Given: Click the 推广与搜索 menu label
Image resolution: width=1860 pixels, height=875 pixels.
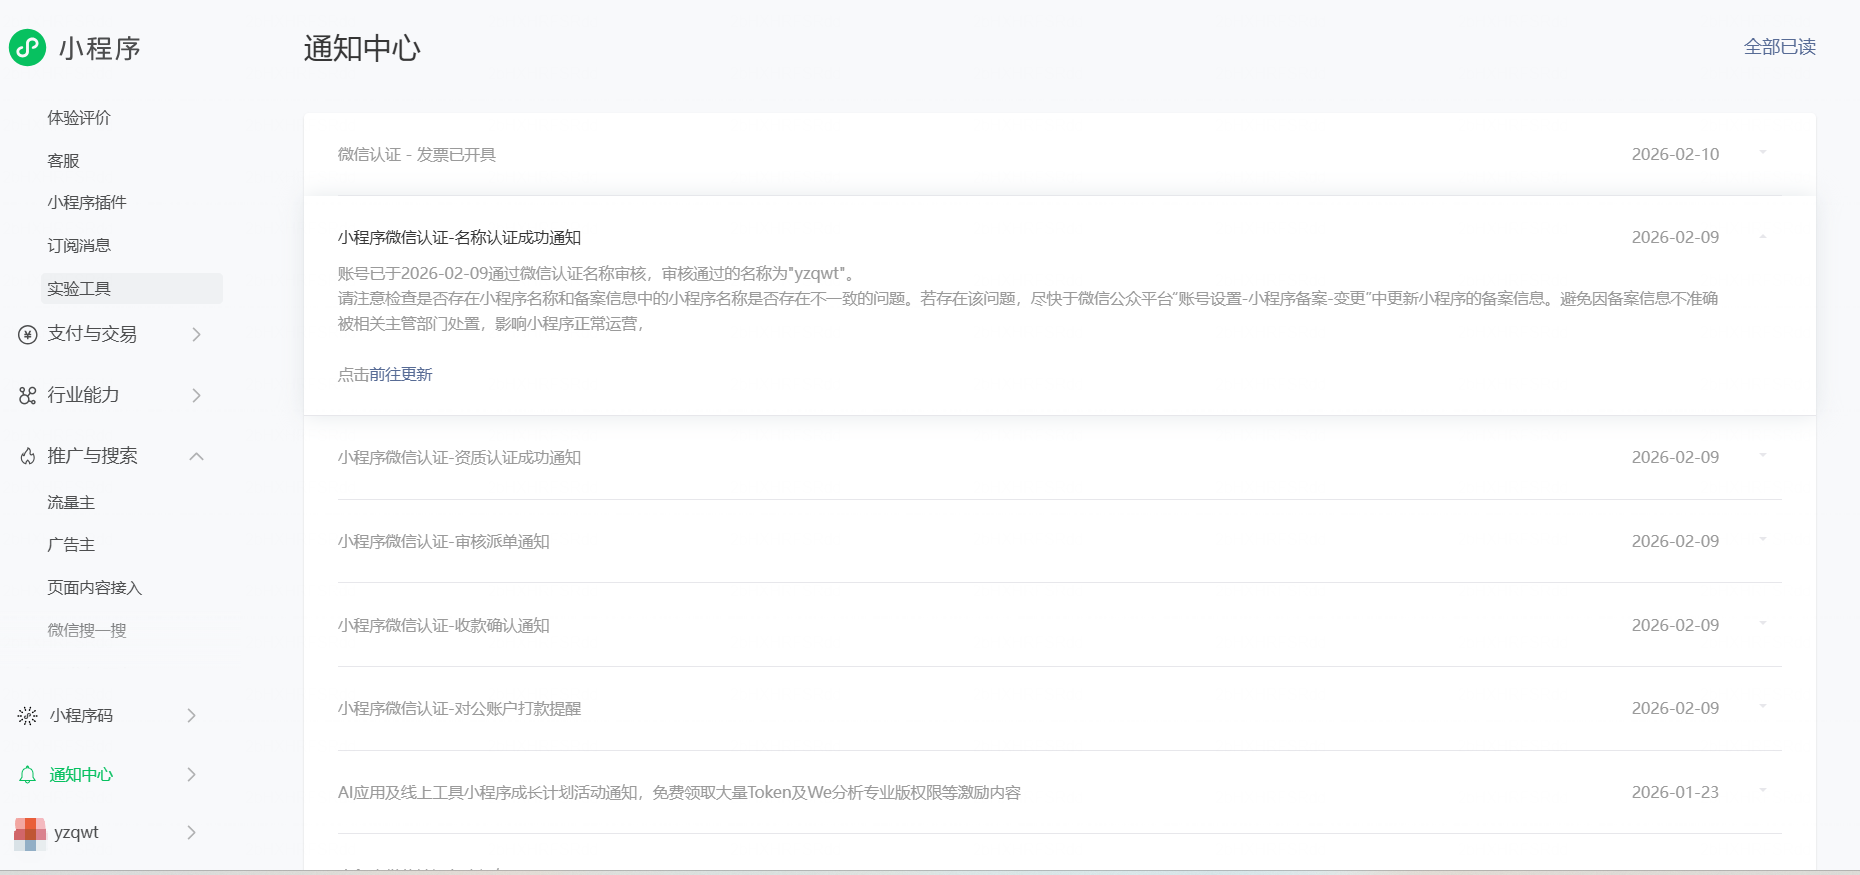Looking at the screenshot, I should coord(92,456).
